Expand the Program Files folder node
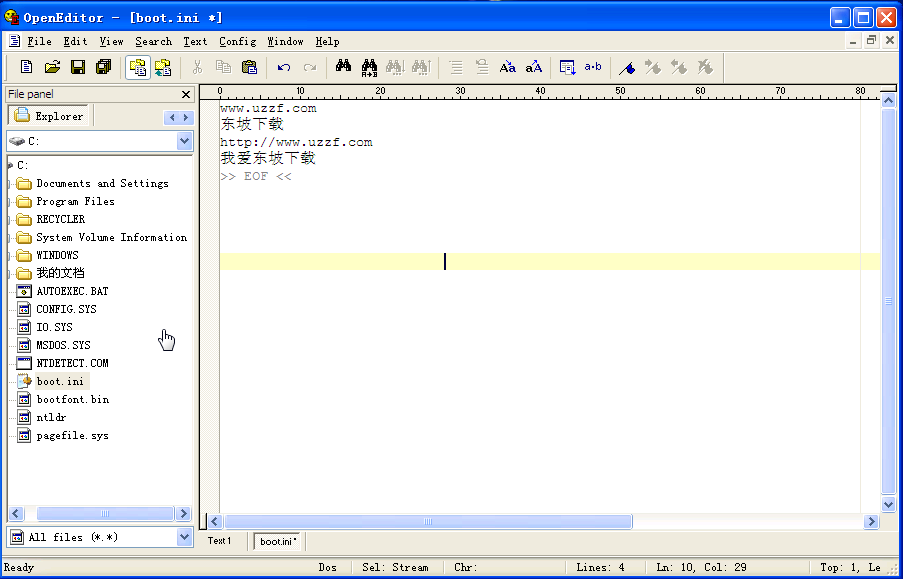 [10, 202]
